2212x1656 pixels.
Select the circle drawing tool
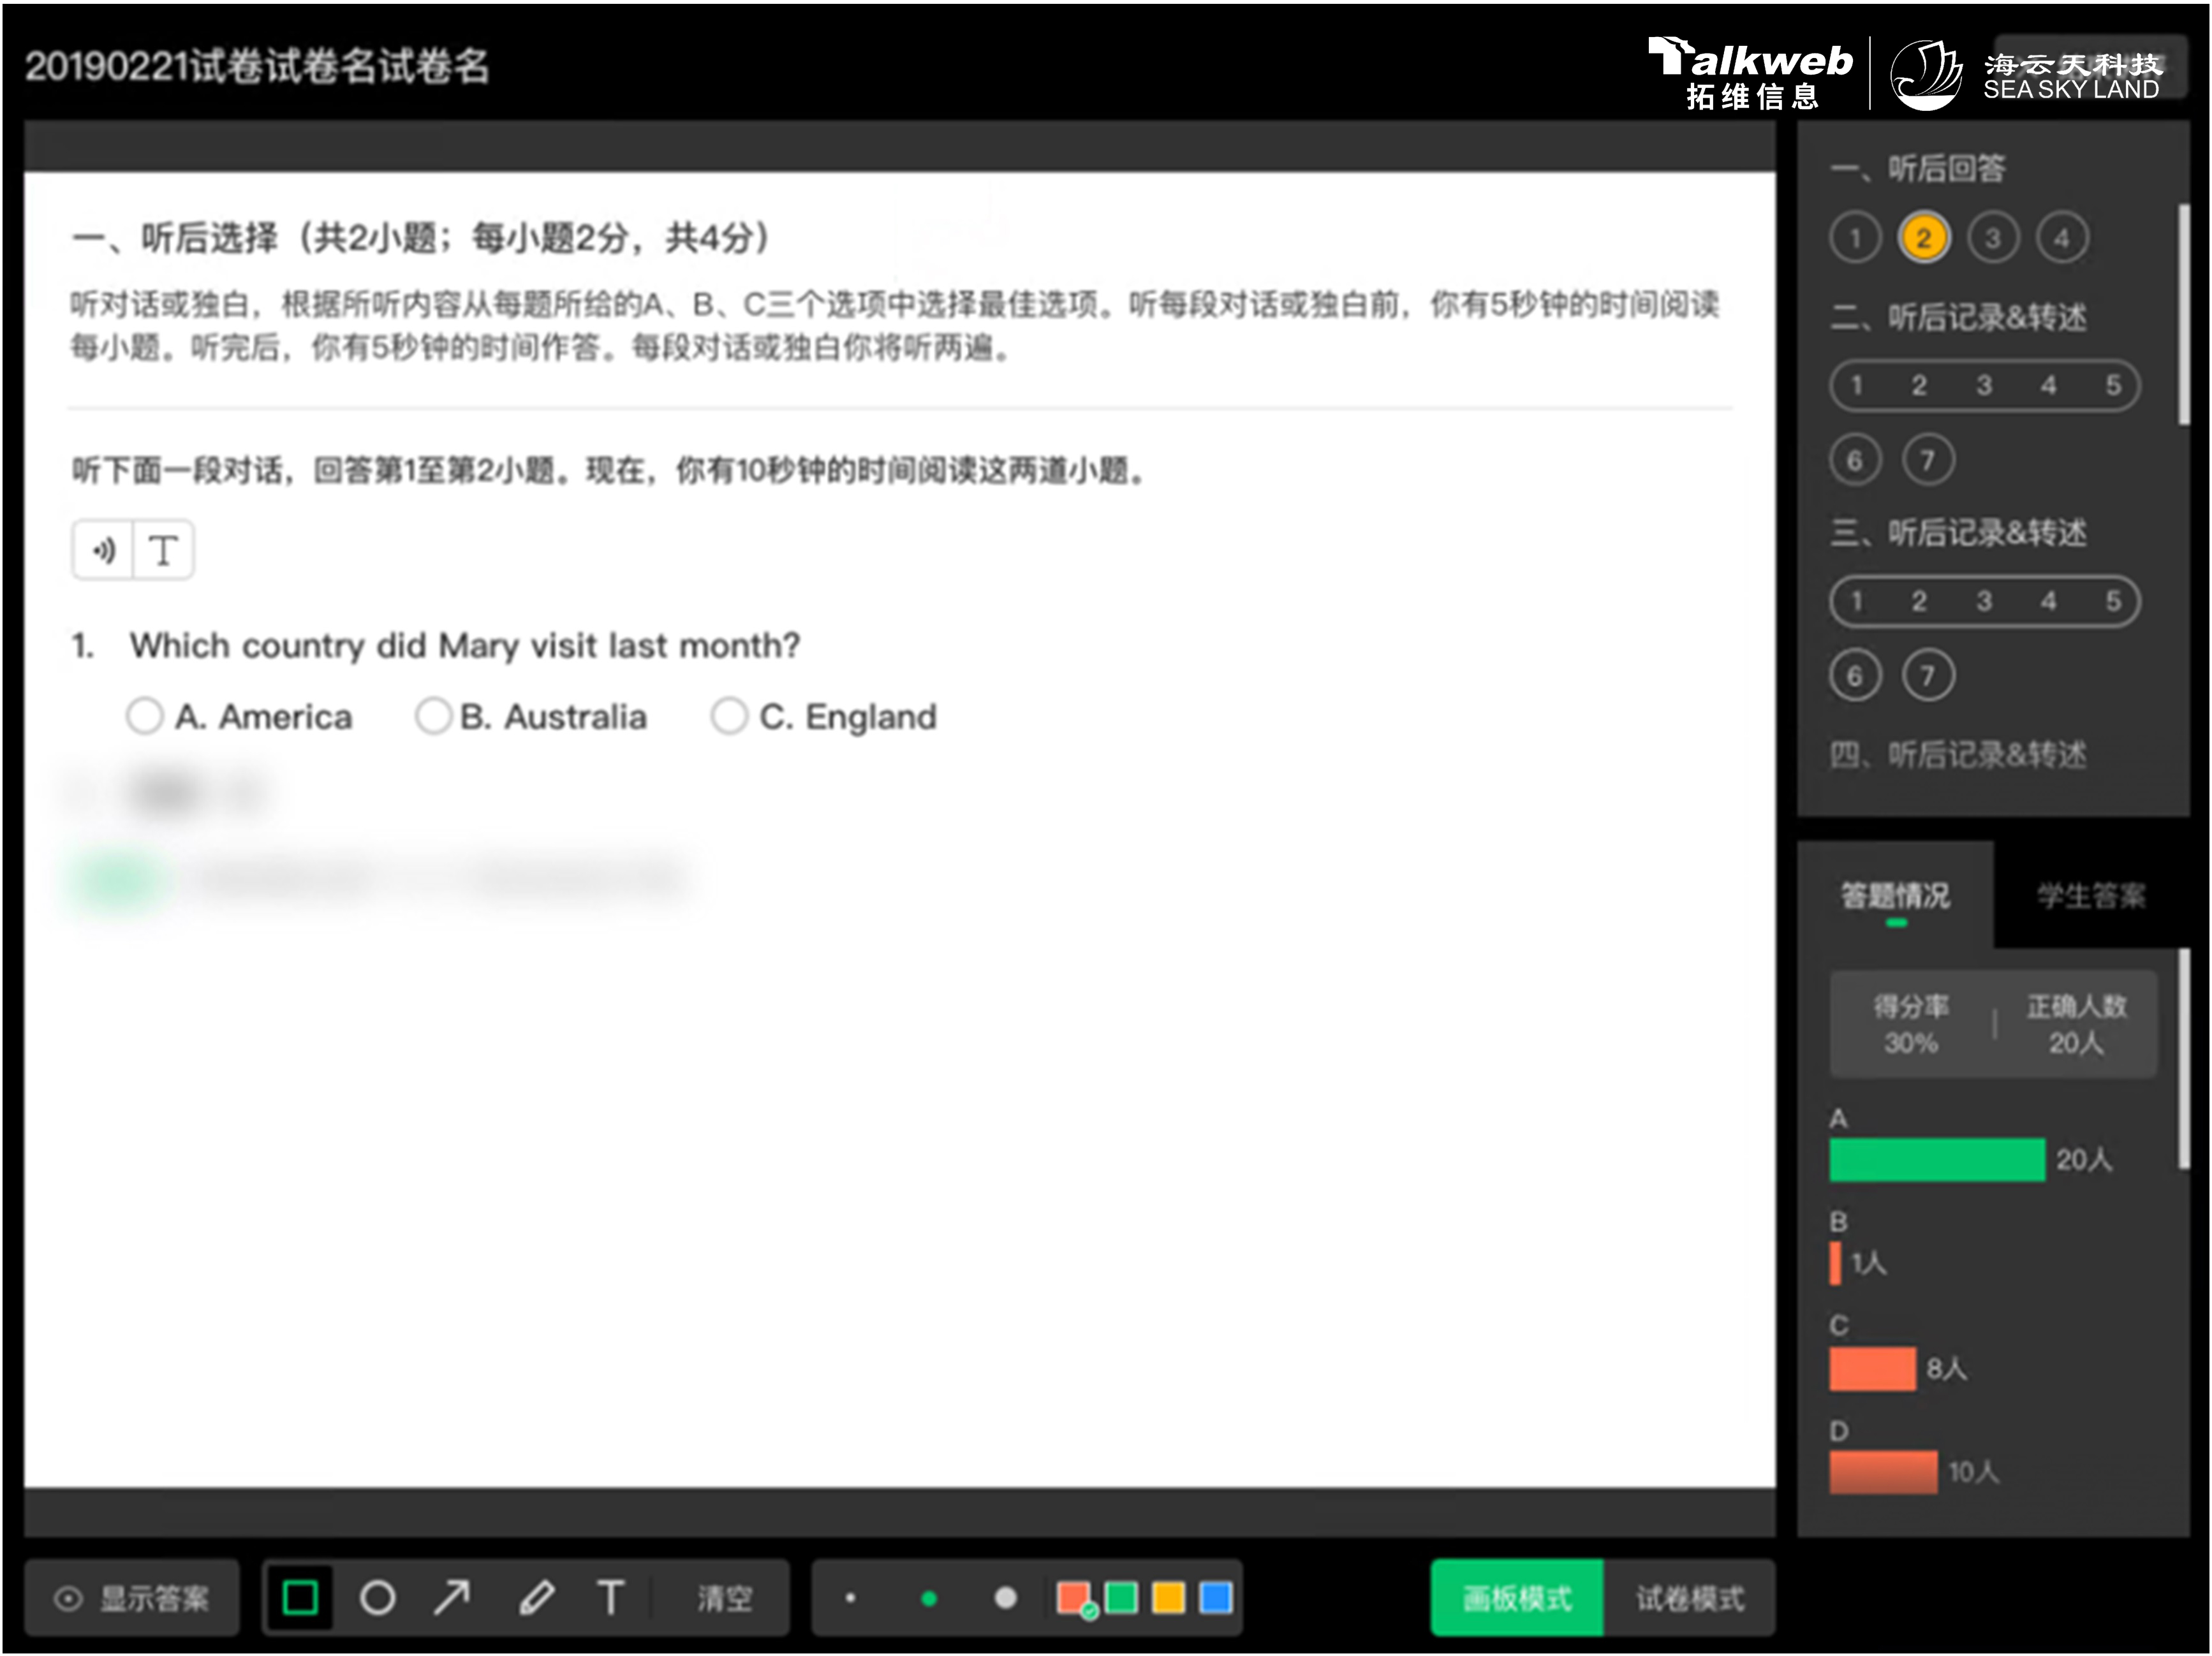(377, 1597)
